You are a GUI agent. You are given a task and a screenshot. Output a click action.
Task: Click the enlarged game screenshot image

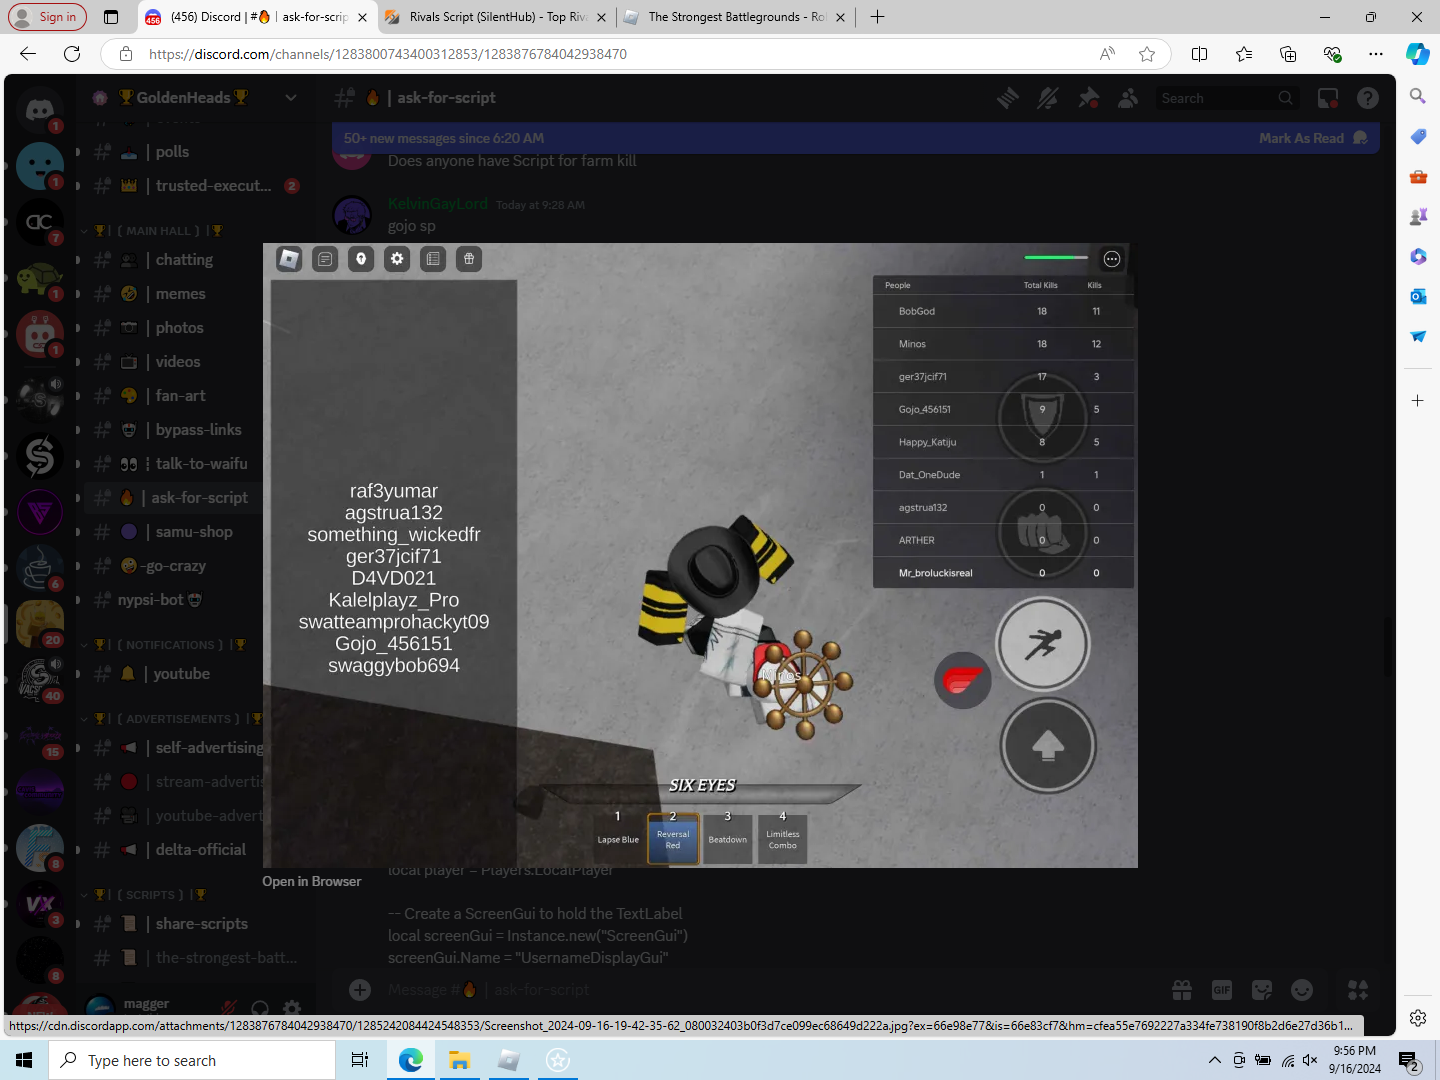click(x=700, y=555)
